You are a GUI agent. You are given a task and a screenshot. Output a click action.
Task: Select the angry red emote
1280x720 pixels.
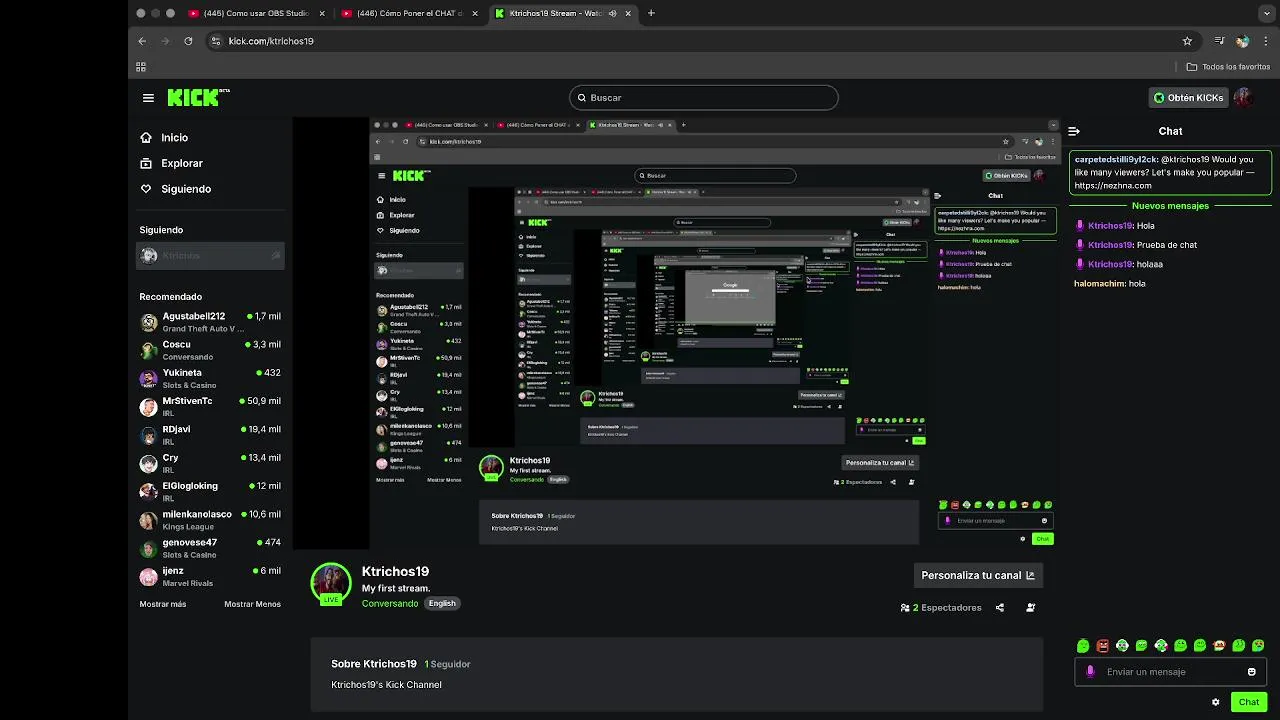[x=1102, y=646]
